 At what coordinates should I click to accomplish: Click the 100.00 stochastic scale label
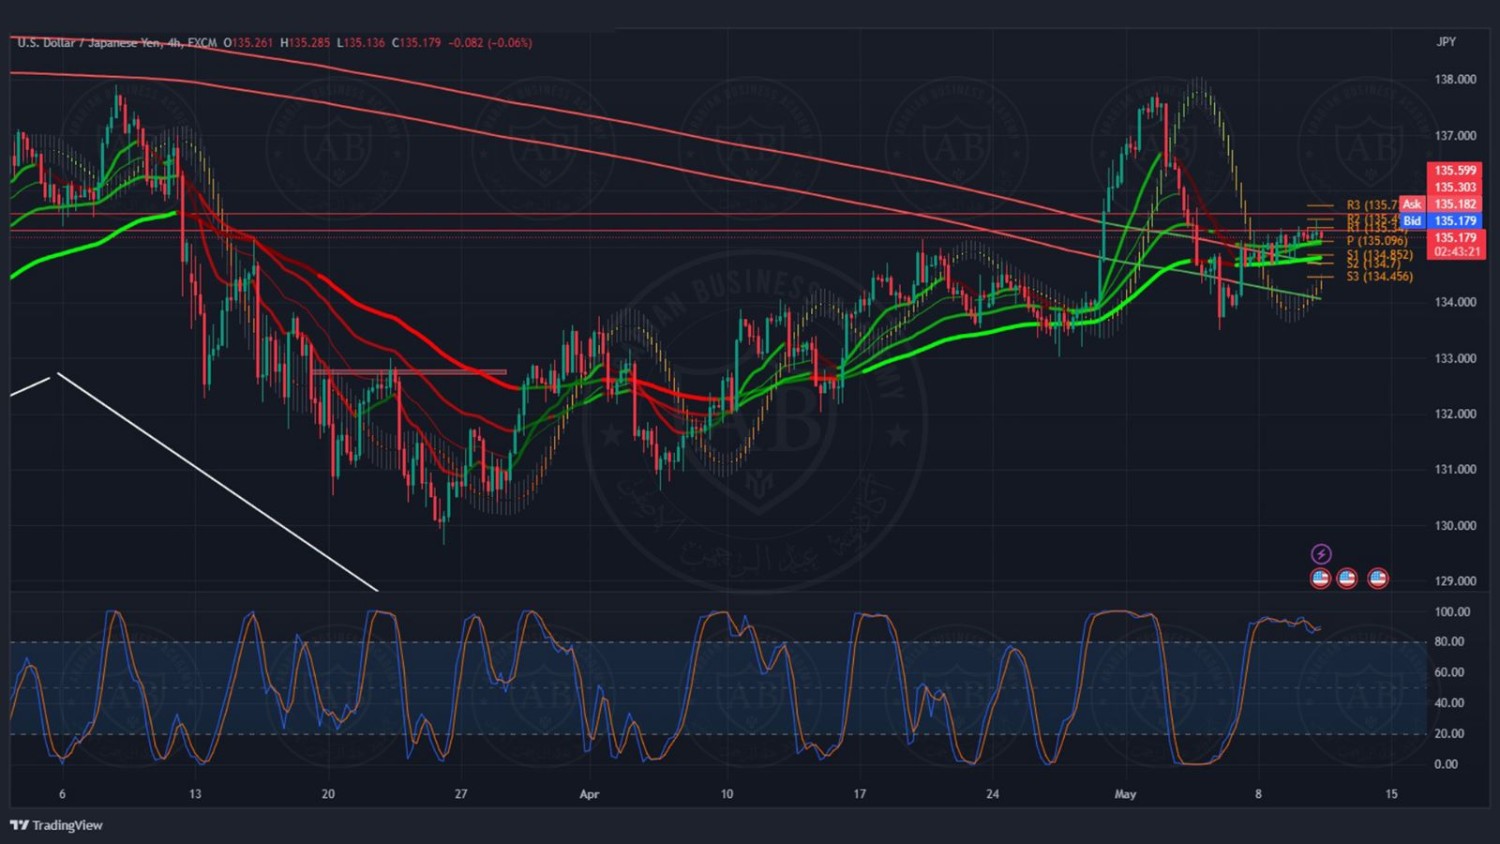pyautogui.click(x=1452, y=612)
